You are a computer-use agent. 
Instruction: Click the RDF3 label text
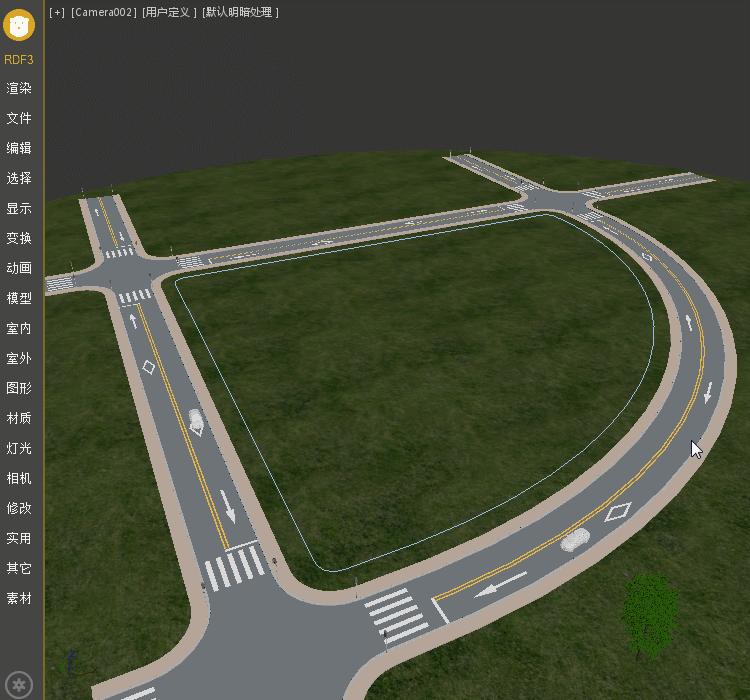(x=19, y=60)
